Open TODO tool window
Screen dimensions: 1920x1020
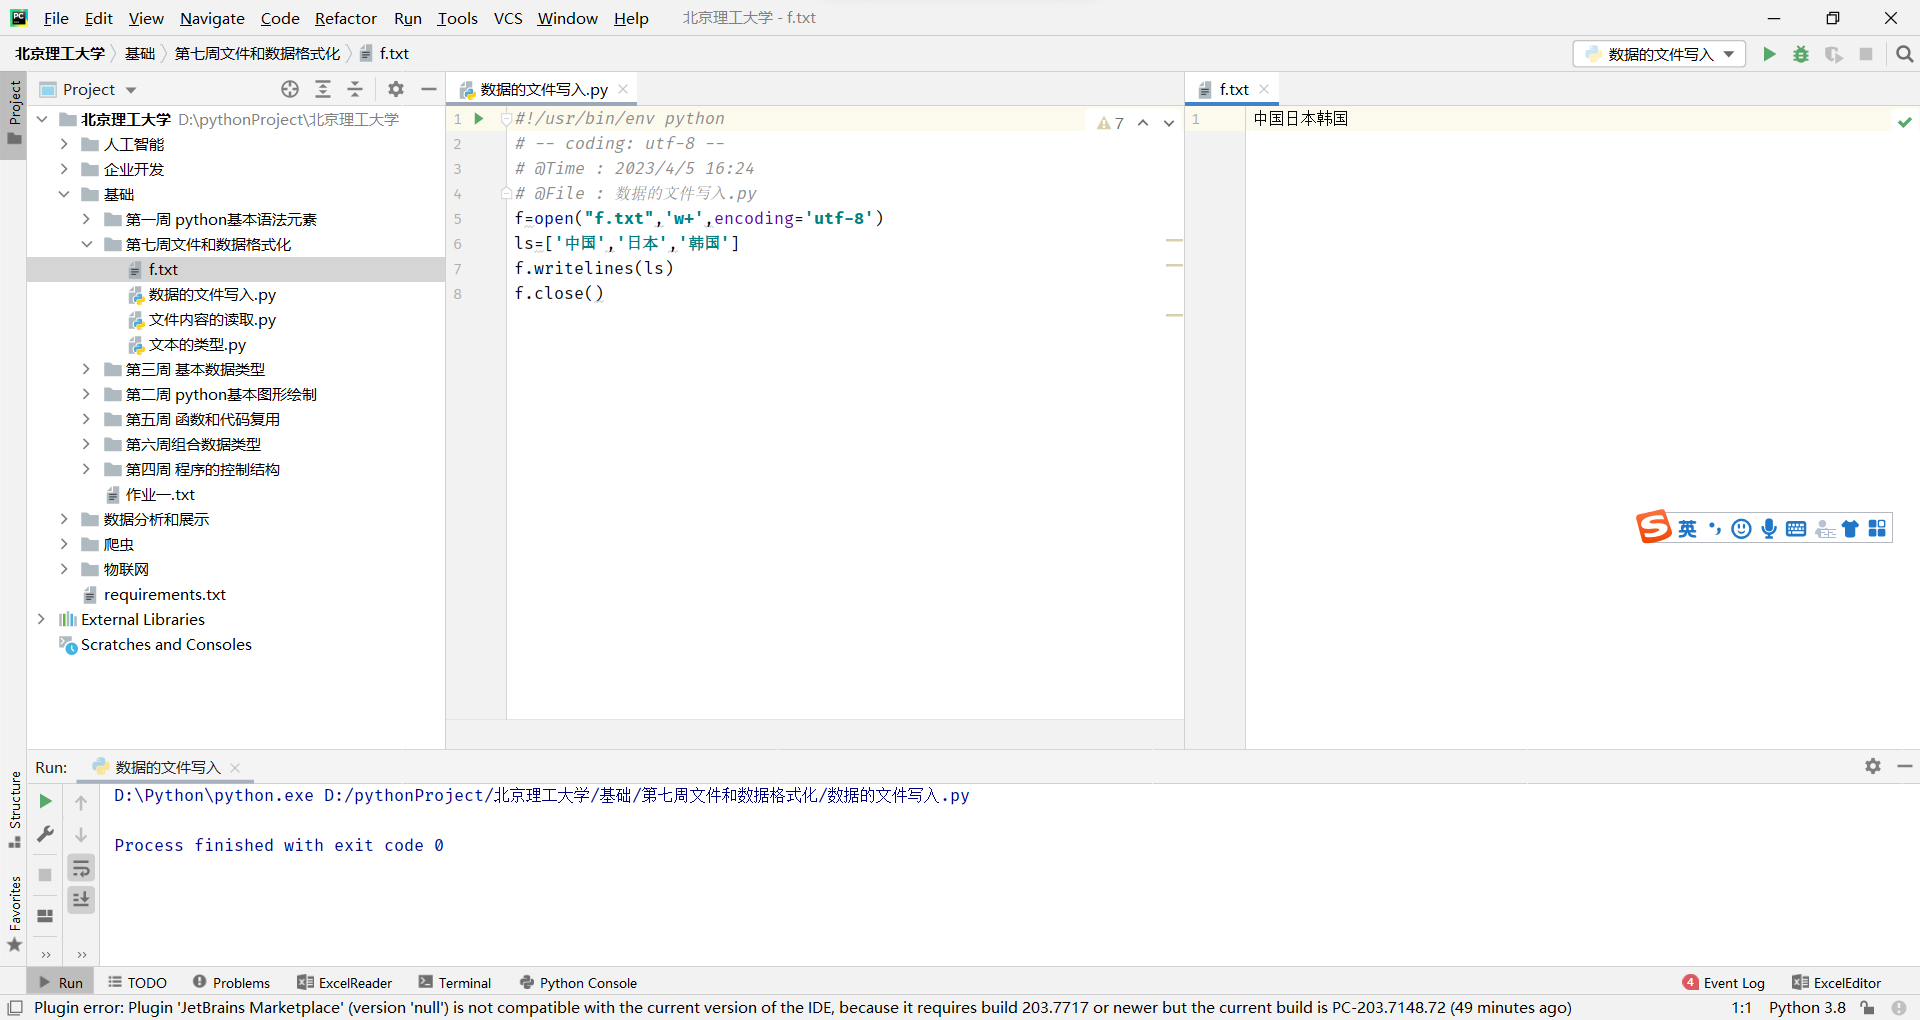coord(137,983)
